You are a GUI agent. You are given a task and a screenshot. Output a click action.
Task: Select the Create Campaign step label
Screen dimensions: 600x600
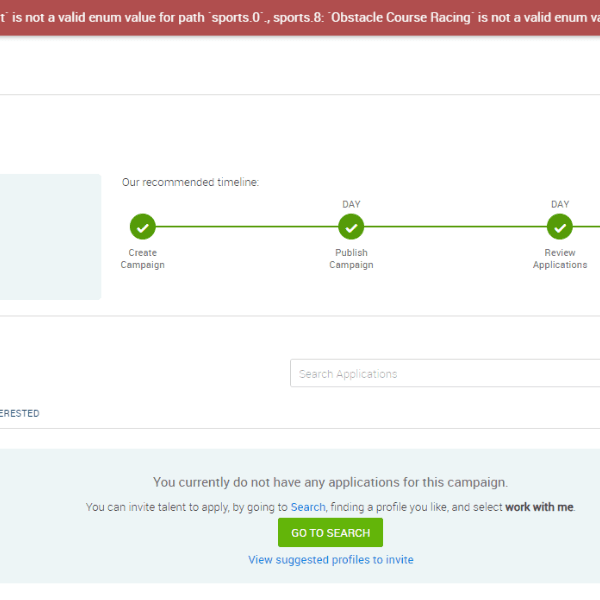142,259
